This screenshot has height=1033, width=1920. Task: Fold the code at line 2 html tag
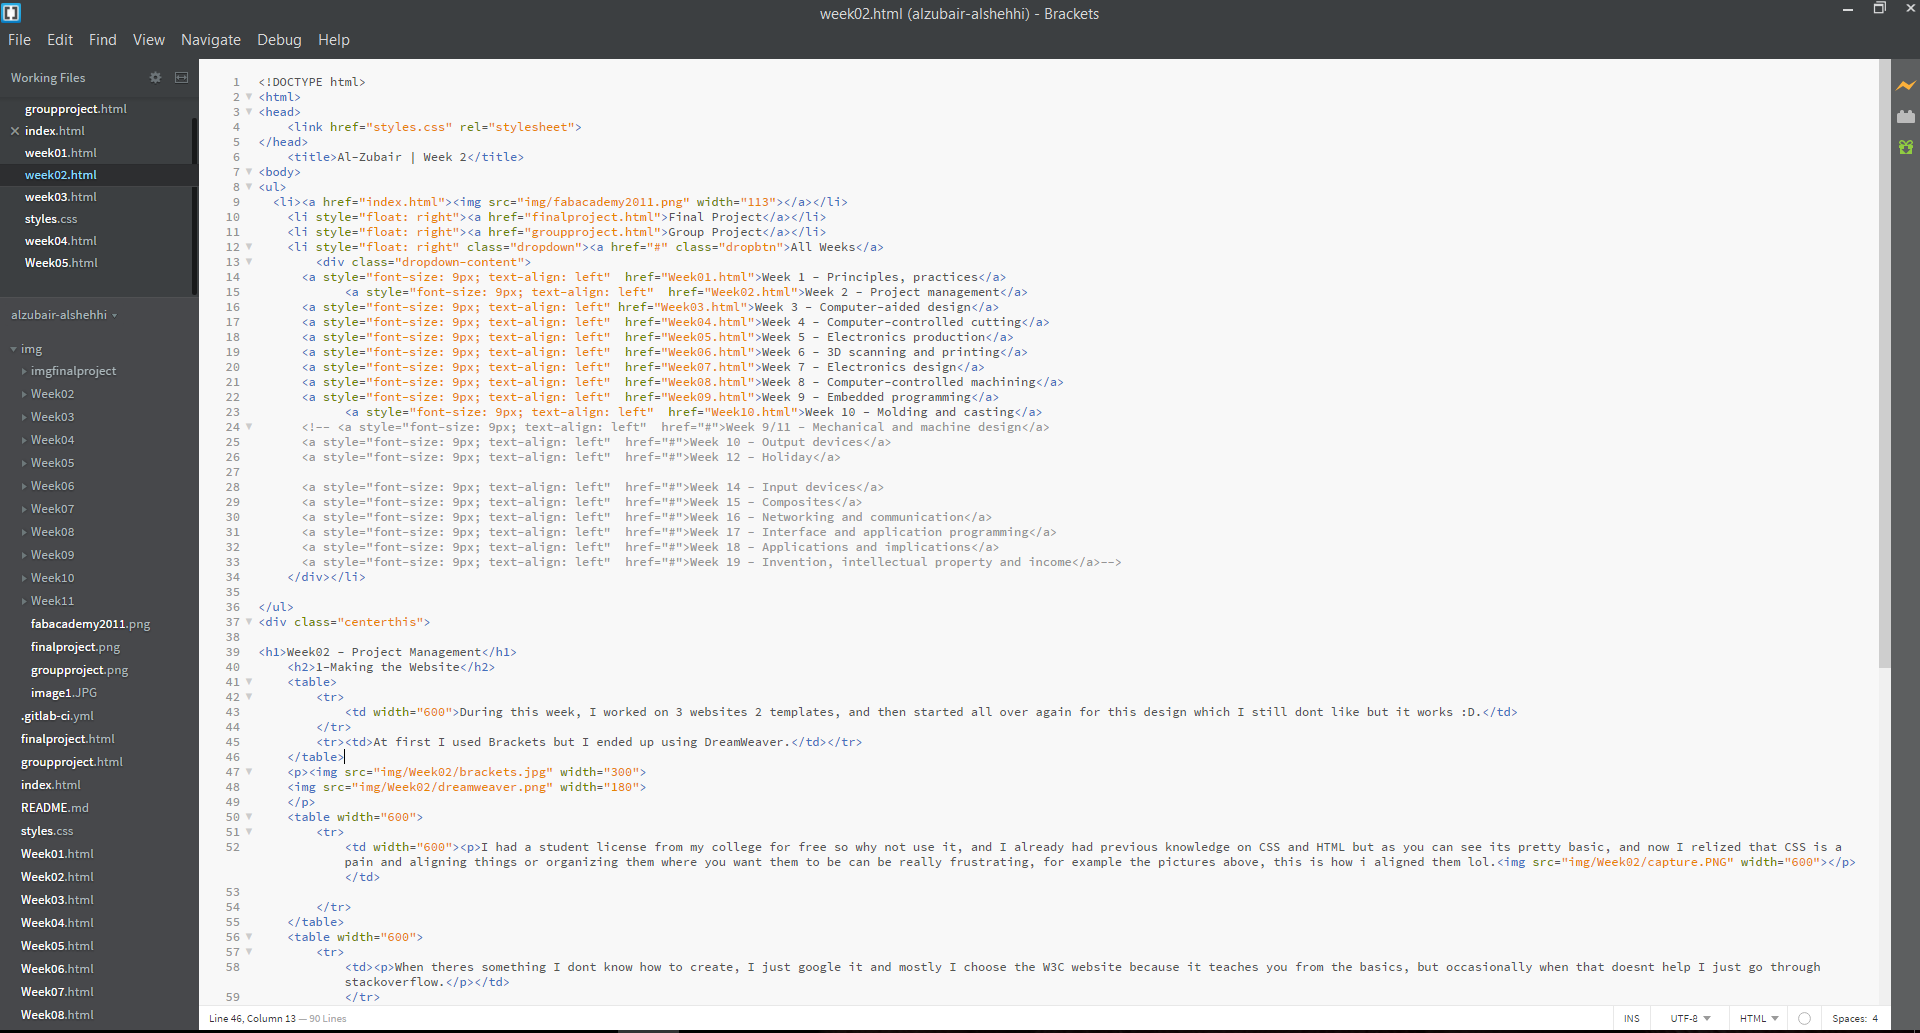coord(249,97)
